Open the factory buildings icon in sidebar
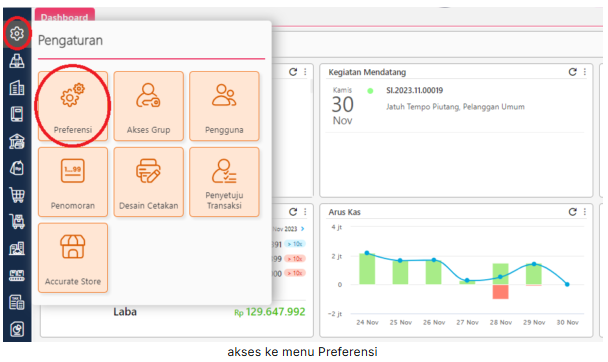 tap(17, 248)
